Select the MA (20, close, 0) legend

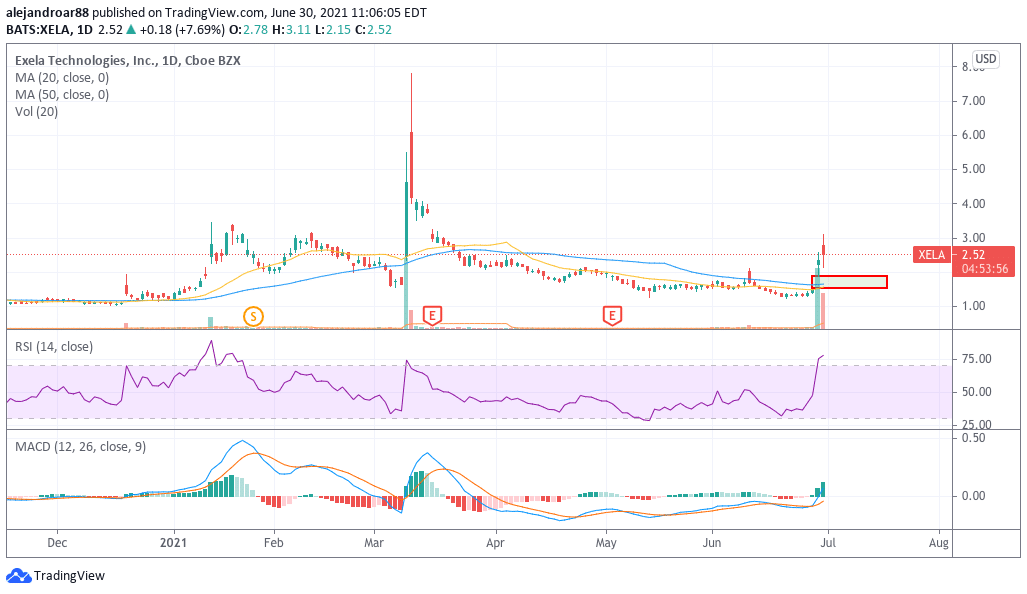[x=62, y=77]
